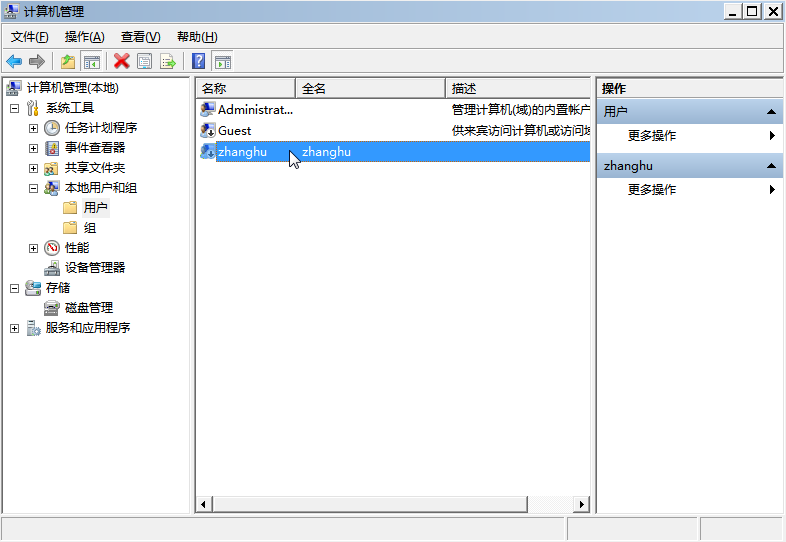Click 更多操作 under the zhanghu section
786x542 pixels.
tap(652, 190)
